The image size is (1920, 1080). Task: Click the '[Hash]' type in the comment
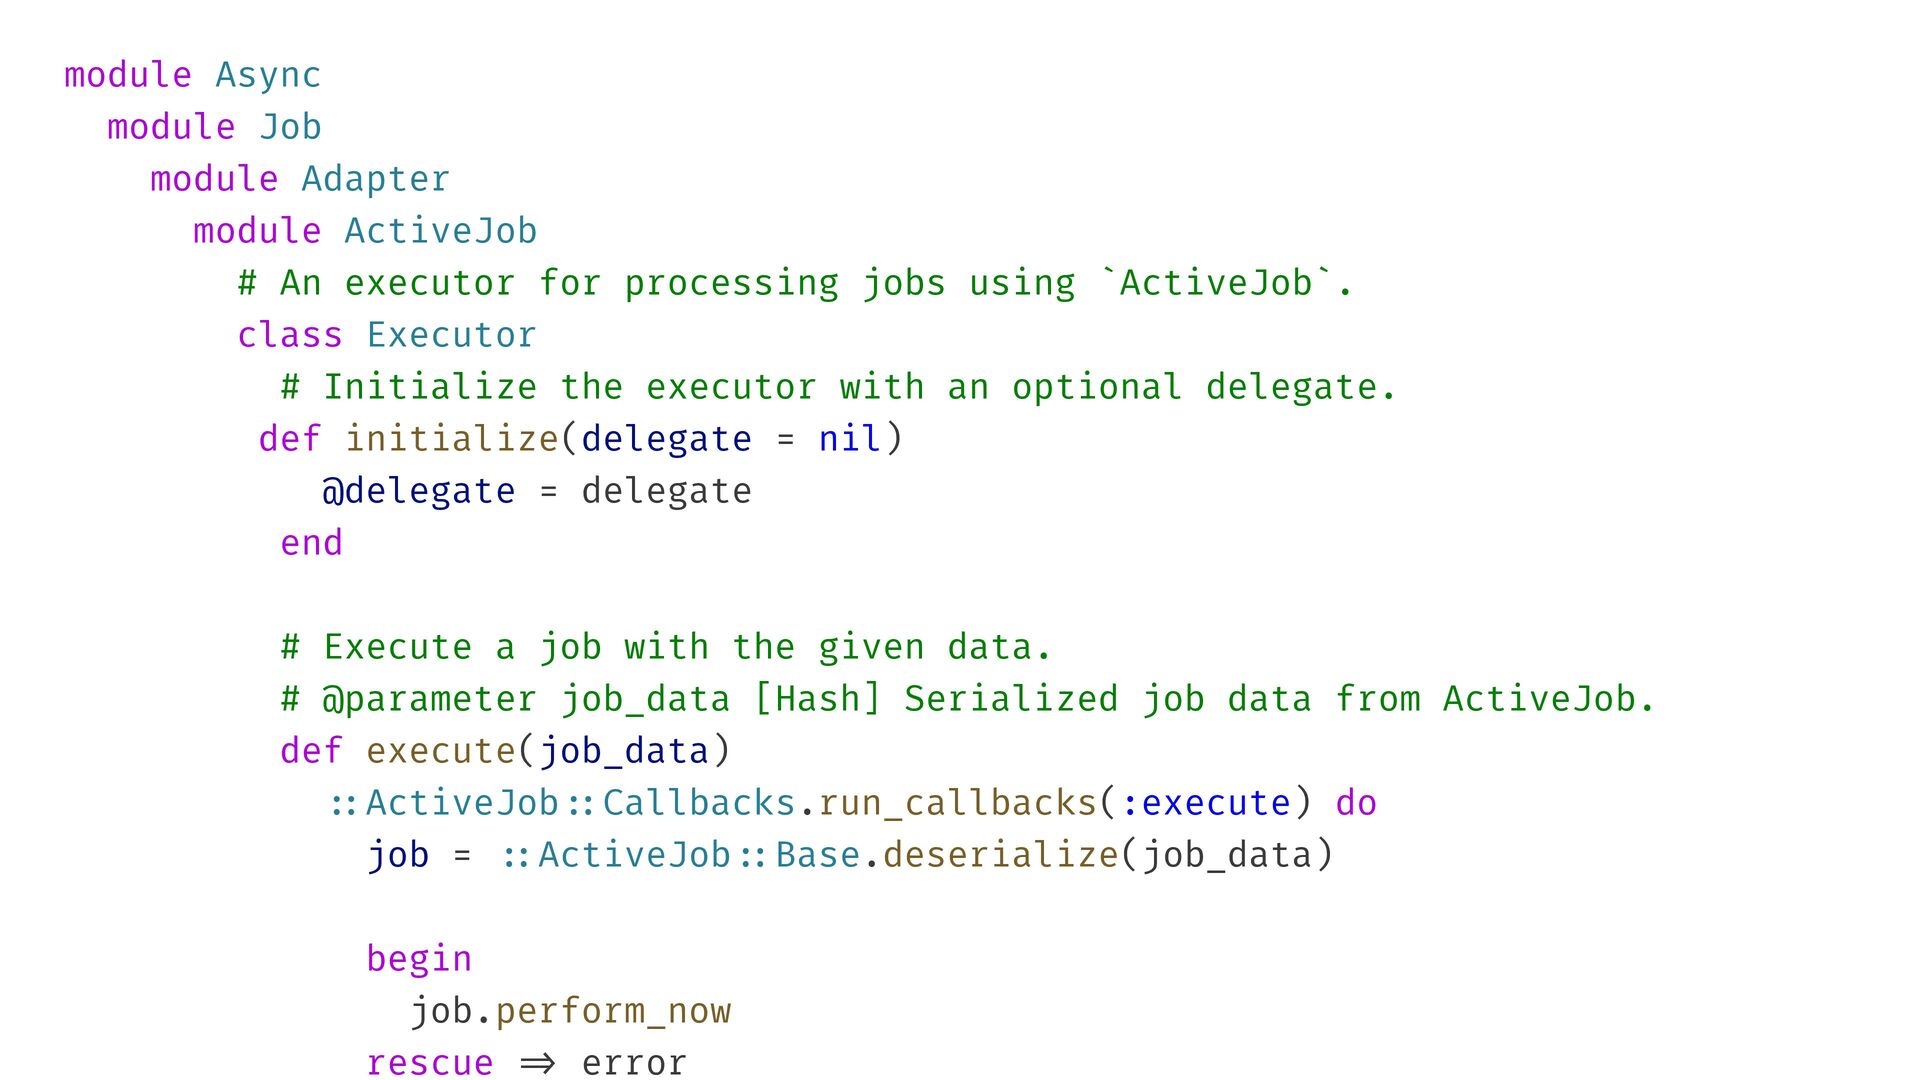817,700
